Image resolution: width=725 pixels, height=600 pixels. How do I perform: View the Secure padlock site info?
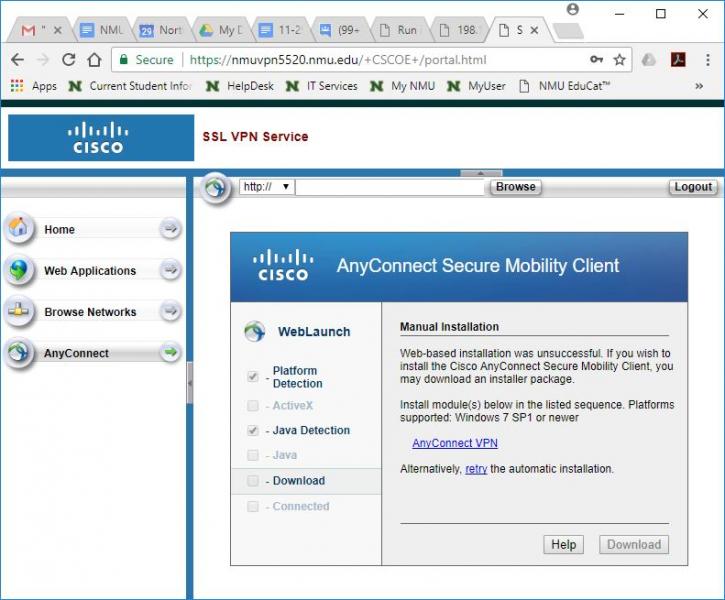146,60
